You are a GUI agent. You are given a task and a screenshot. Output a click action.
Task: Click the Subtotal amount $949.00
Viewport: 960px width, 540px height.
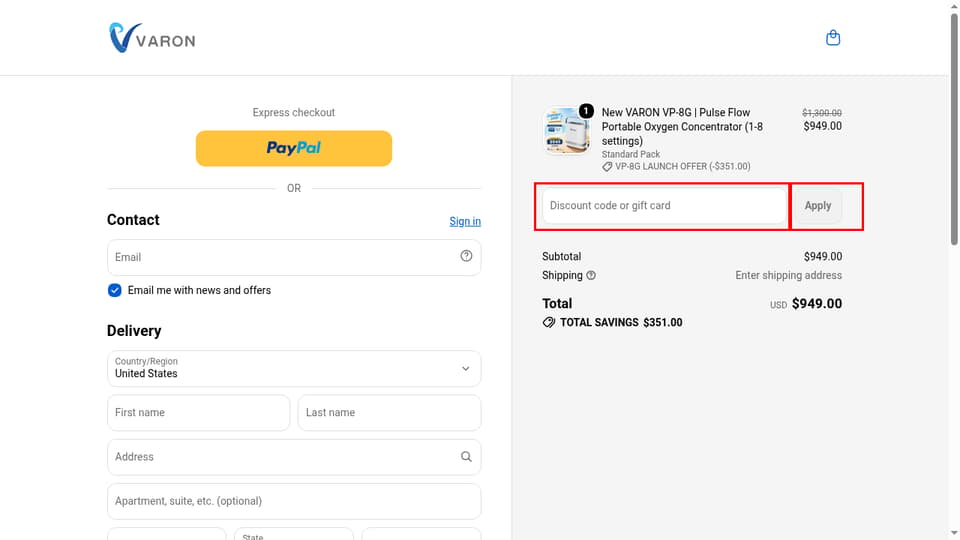pyautogui.click(x=822, y=257)
